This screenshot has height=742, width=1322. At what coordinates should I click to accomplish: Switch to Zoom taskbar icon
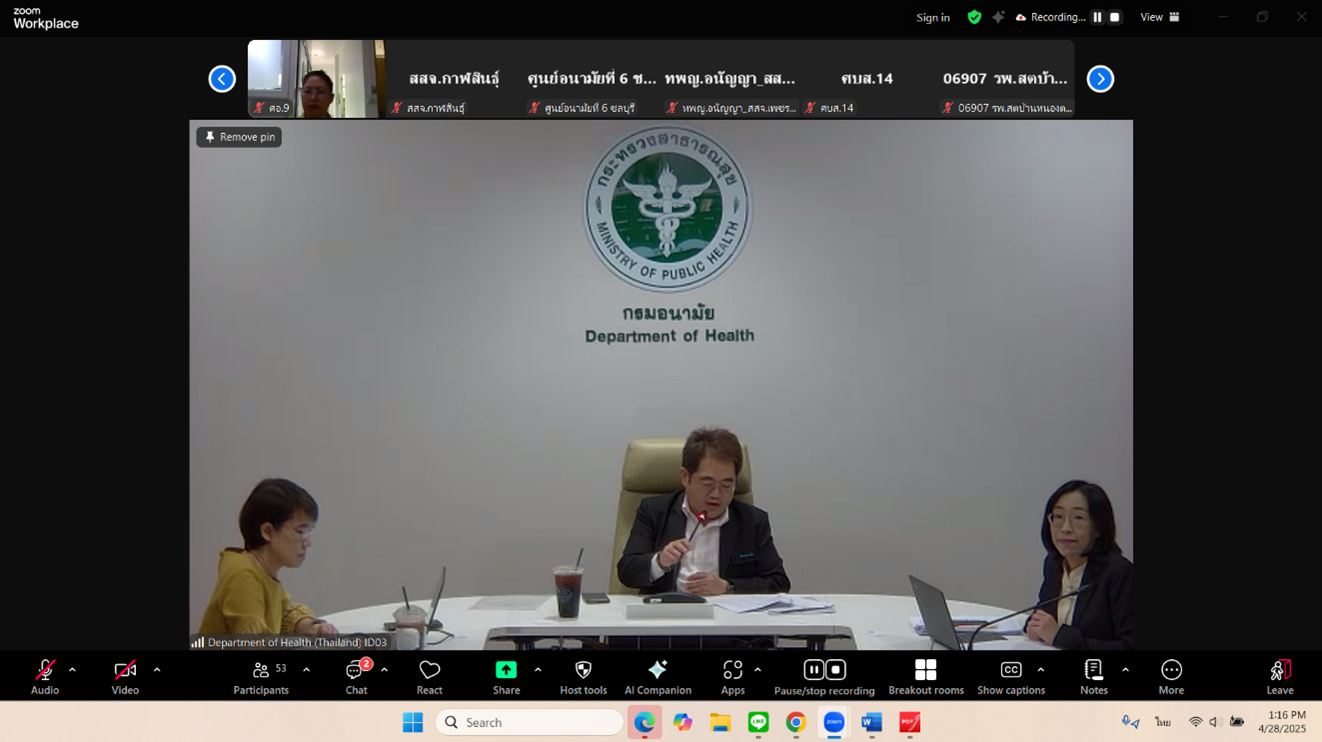(x=834, y=722)
